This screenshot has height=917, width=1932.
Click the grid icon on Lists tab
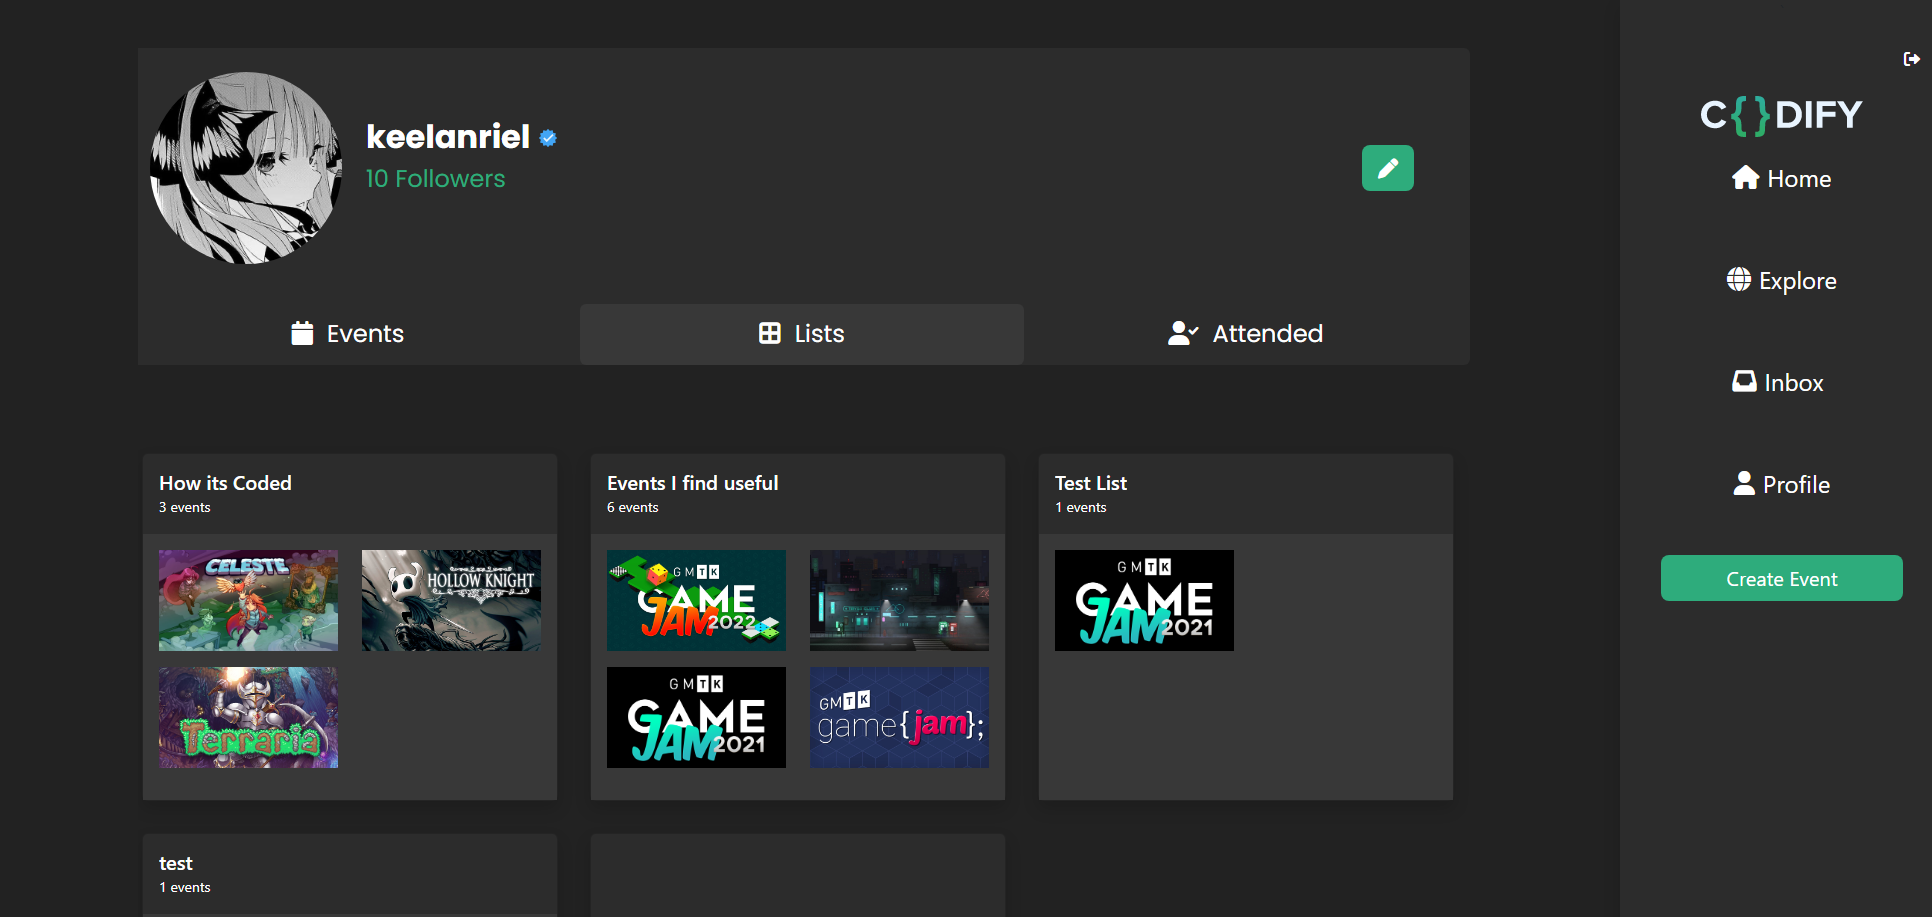770,333
